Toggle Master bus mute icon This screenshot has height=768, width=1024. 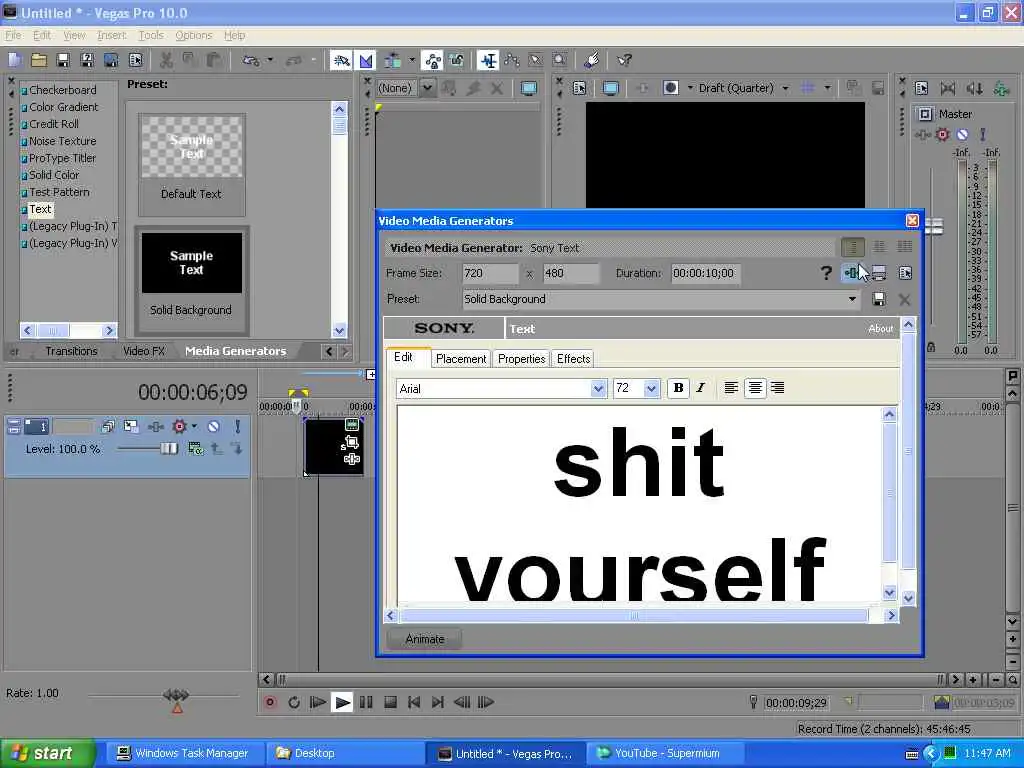coord(962,135)
